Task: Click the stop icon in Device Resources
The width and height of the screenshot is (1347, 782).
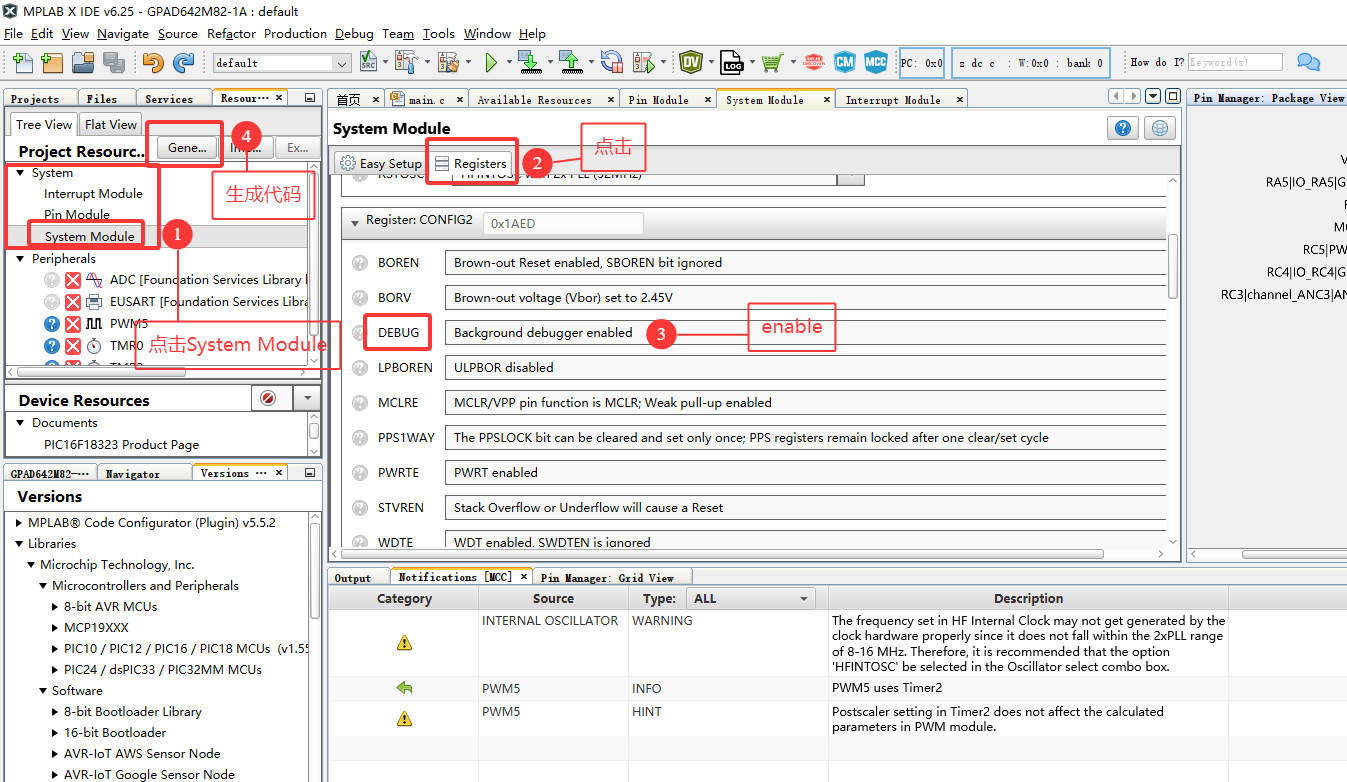Action: coord(268,398)
